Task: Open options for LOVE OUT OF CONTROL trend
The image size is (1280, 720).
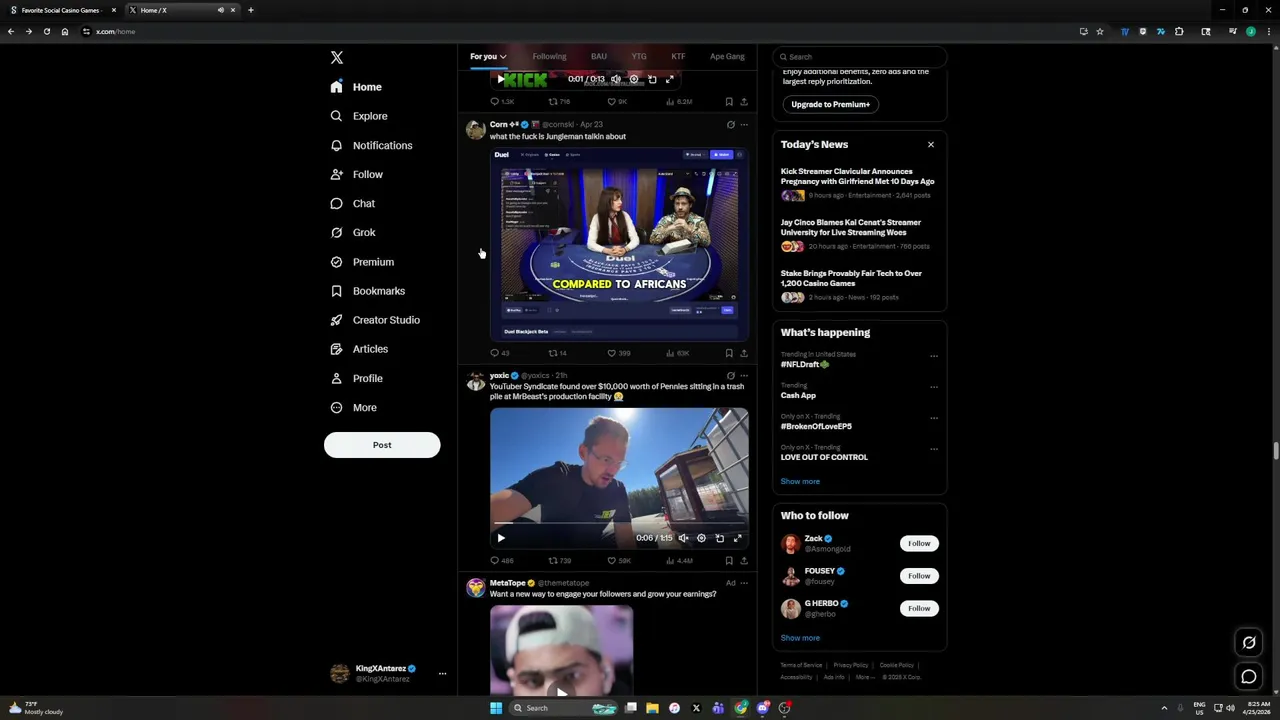Action: tap(934, 449)
